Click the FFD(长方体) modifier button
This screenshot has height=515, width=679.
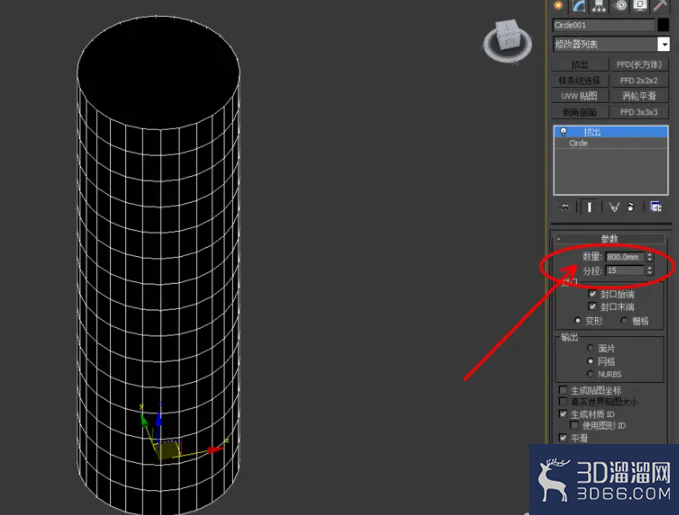639,65
